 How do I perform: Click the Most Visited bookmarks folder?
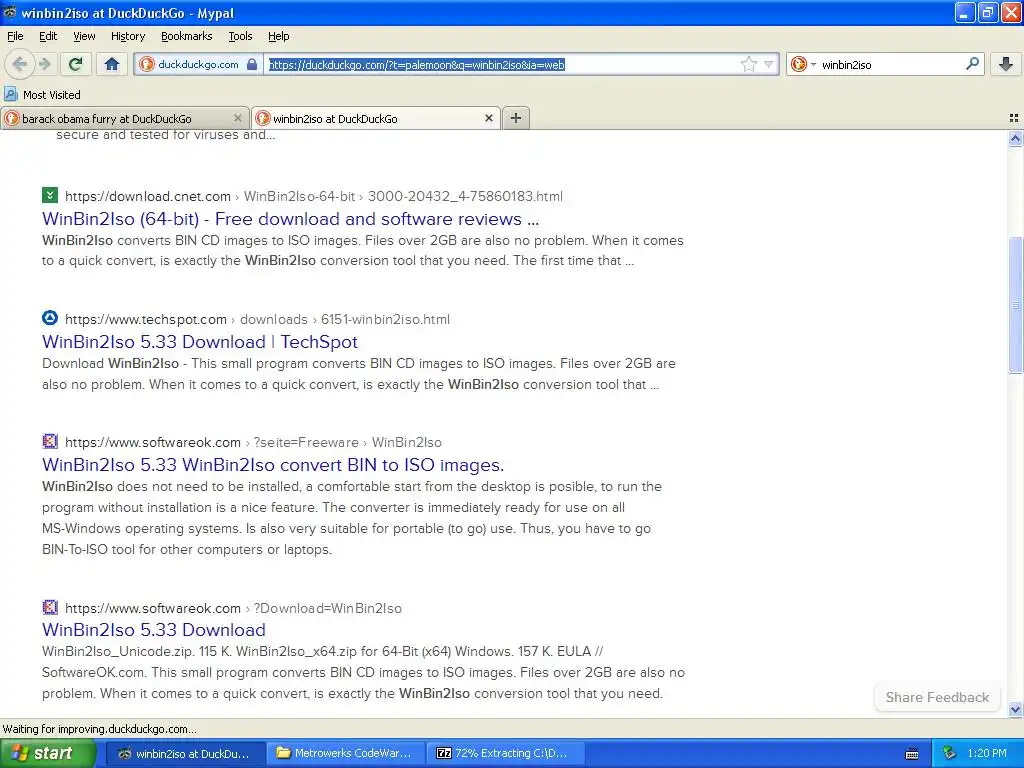pyautogui.click(x=42, y=95)
